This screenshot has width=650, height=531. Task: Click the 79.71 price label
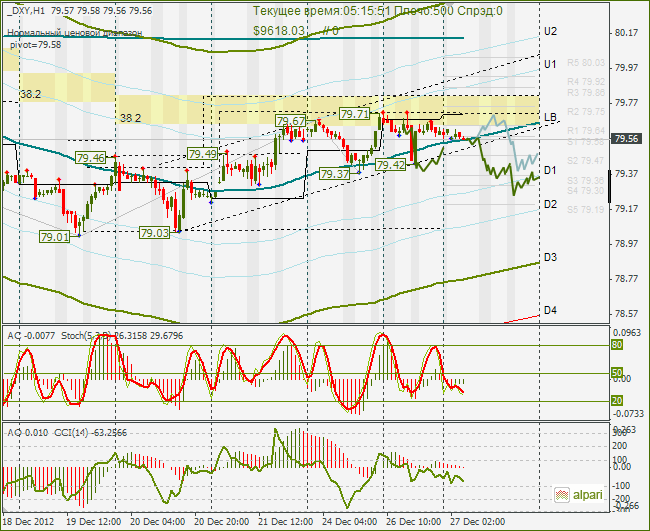(354, 113)
